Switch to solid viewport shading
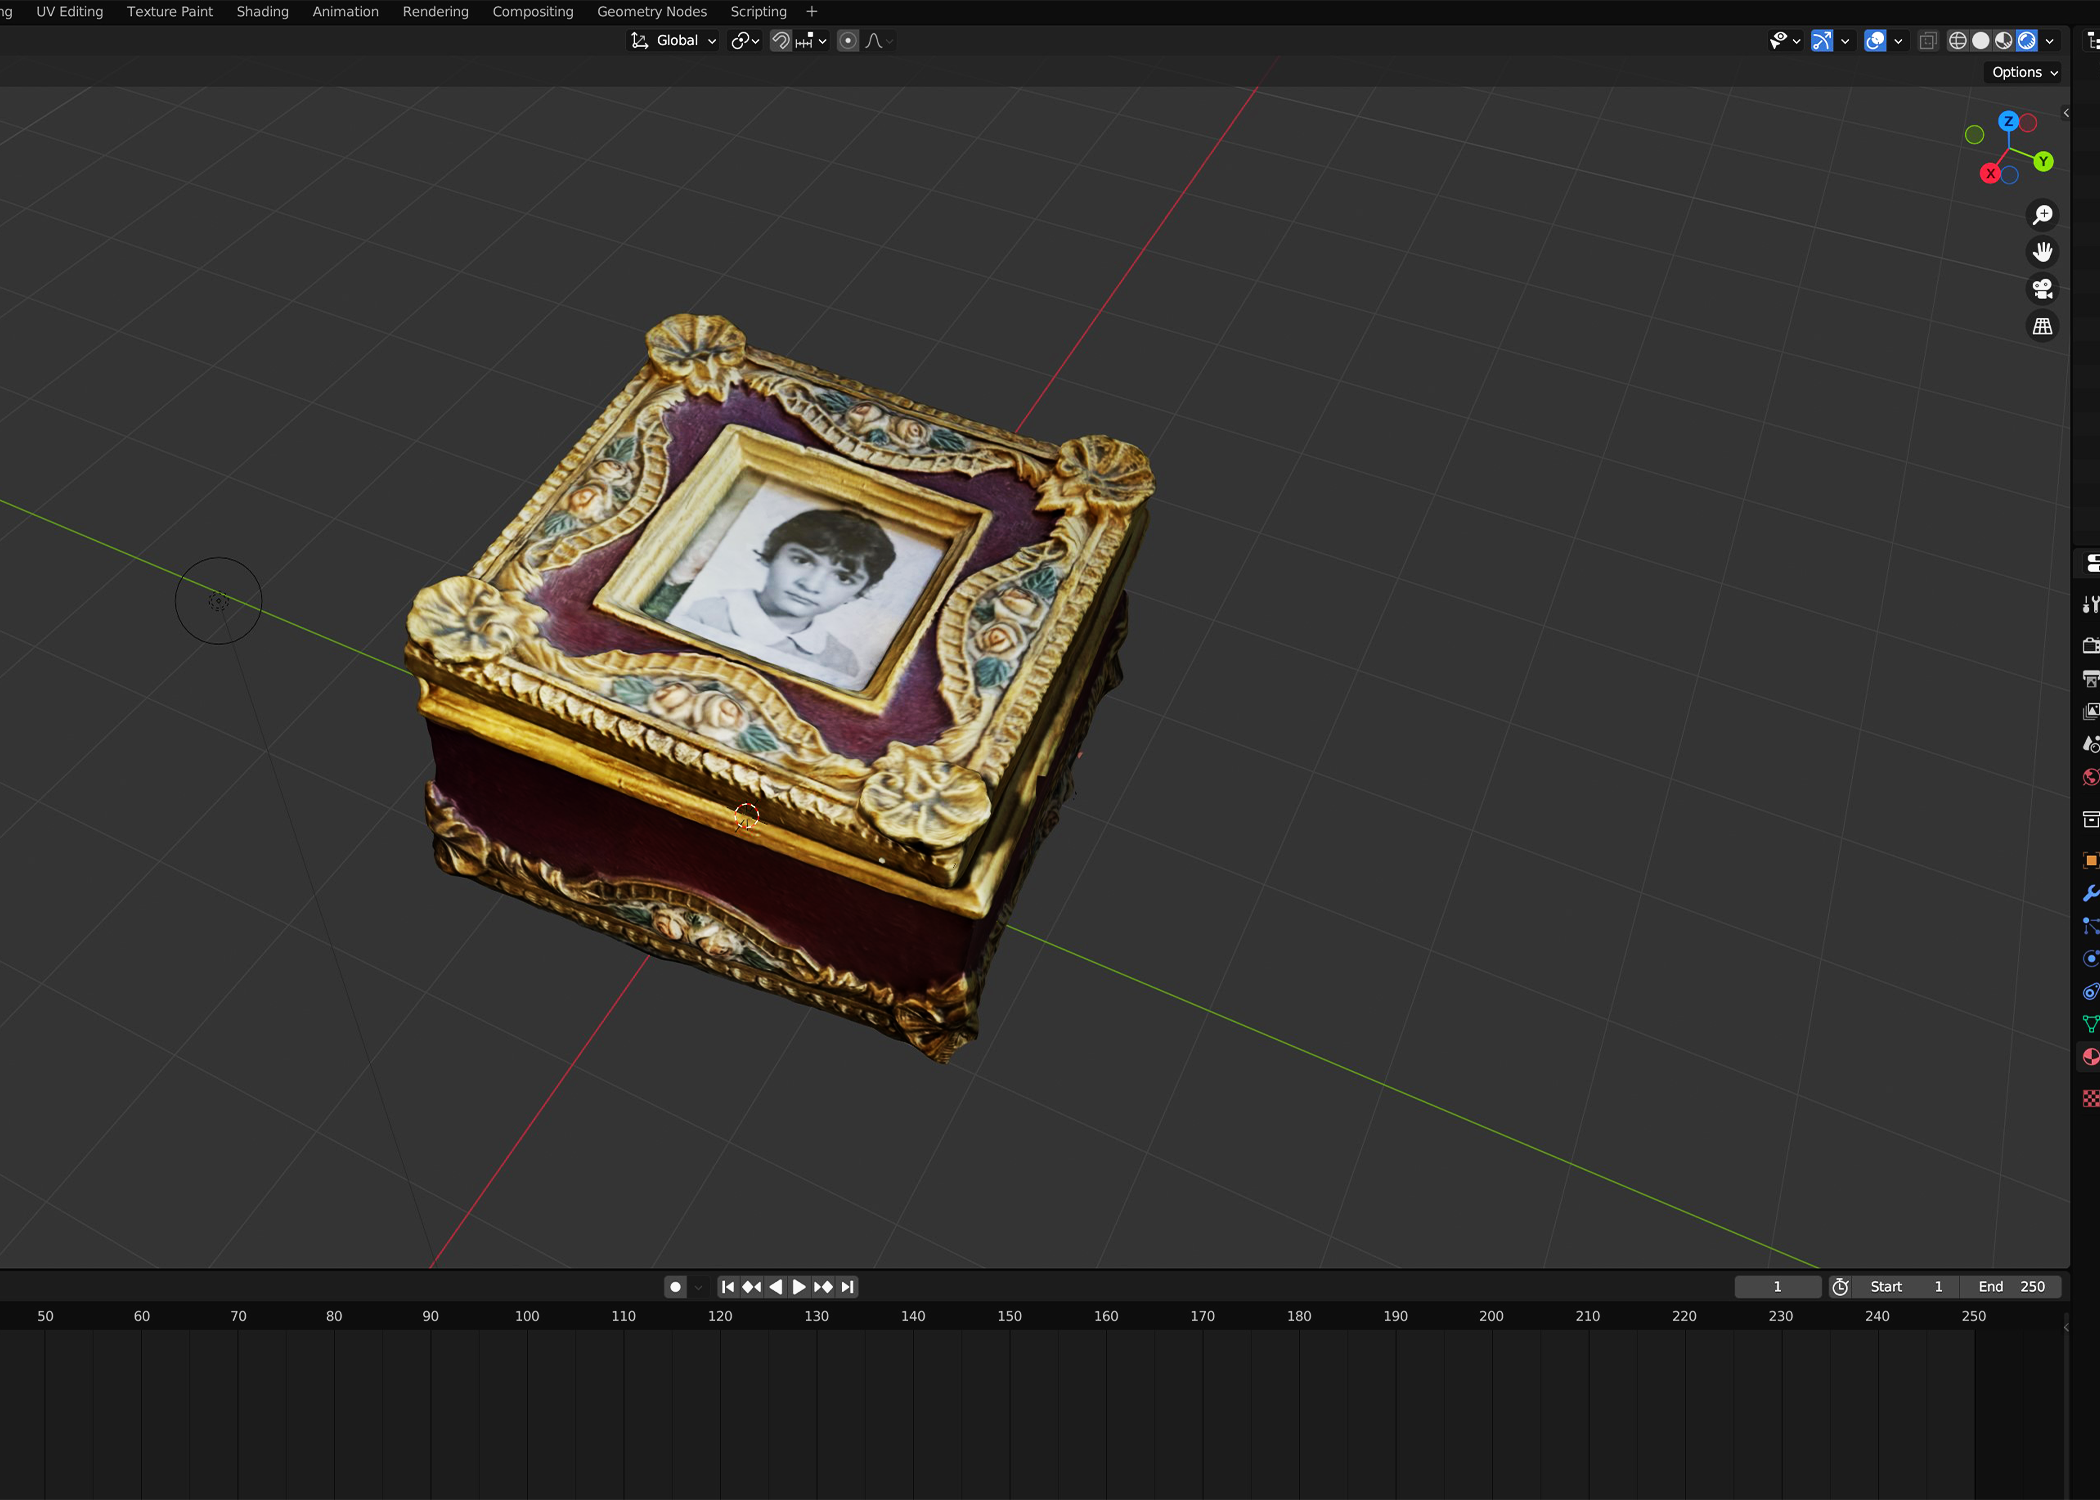 pyautogui.click(x=1980, y=41)
